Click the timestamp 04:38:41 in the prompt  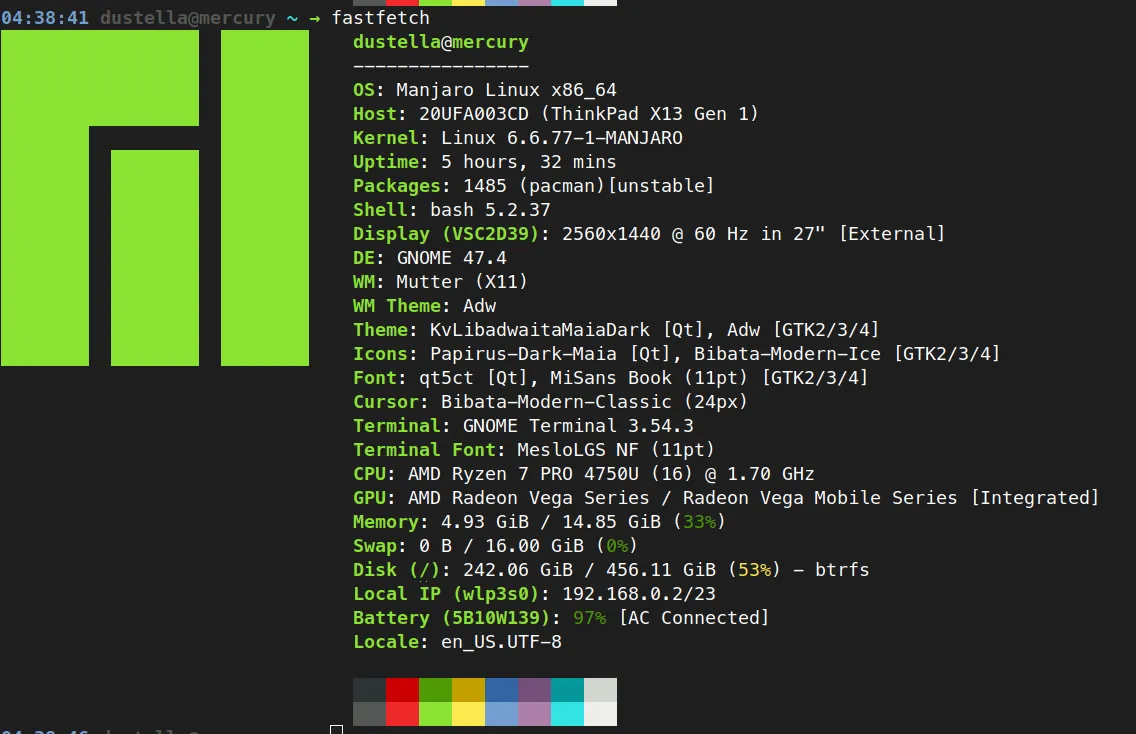pos(44,18)
